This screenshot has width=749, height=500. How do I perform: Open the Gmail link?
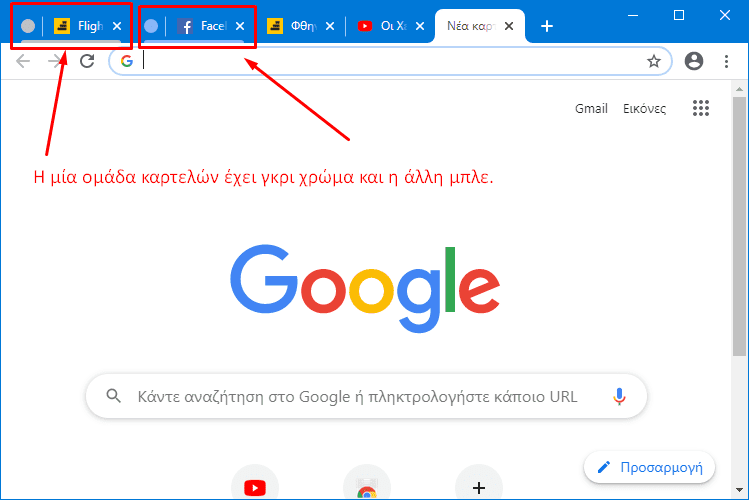pyautogui.click(x=591, y=108)
